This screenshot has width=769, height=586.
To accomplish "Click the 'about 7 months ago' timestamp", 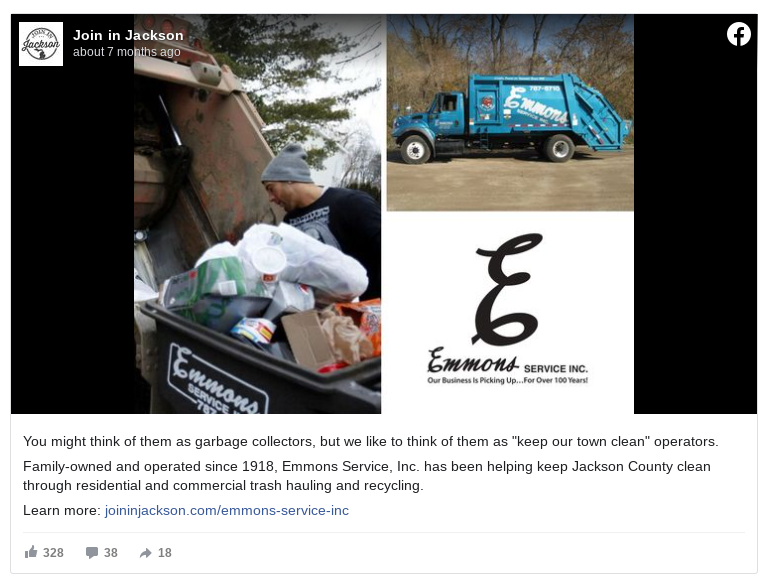I will (x=127, y=52).
